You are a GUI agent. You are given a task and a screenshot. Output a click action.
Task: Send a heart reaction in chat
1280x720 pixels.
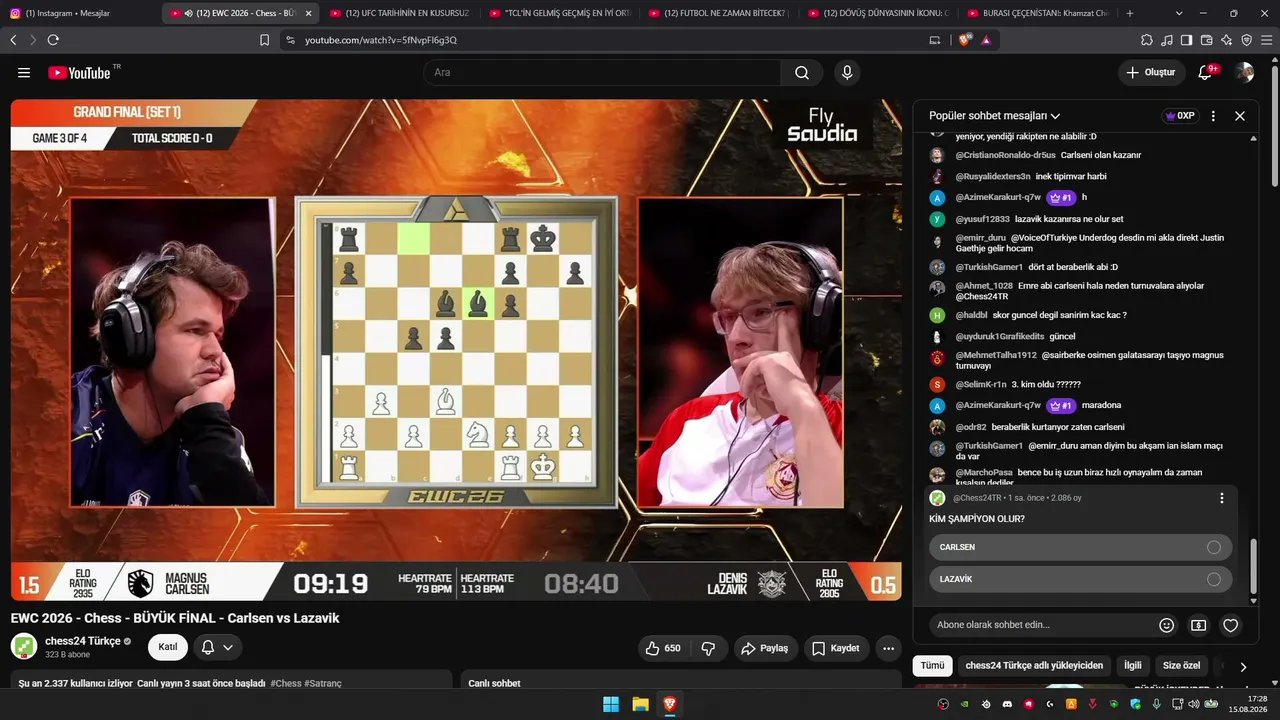click(x=1231, y=625)
